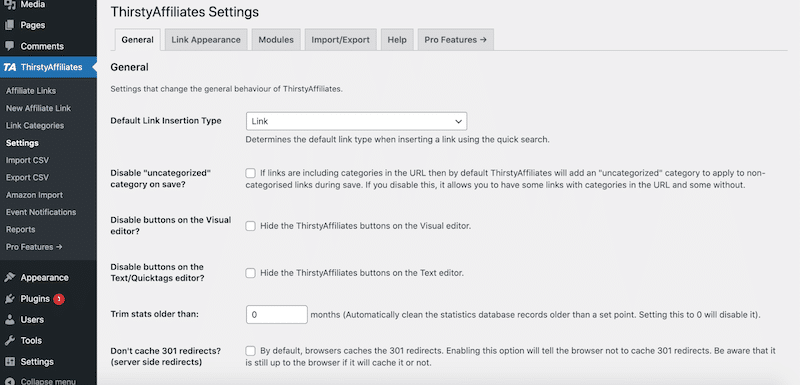Open the Import/Export tab
800x385 pixels.
pos(341,40)
